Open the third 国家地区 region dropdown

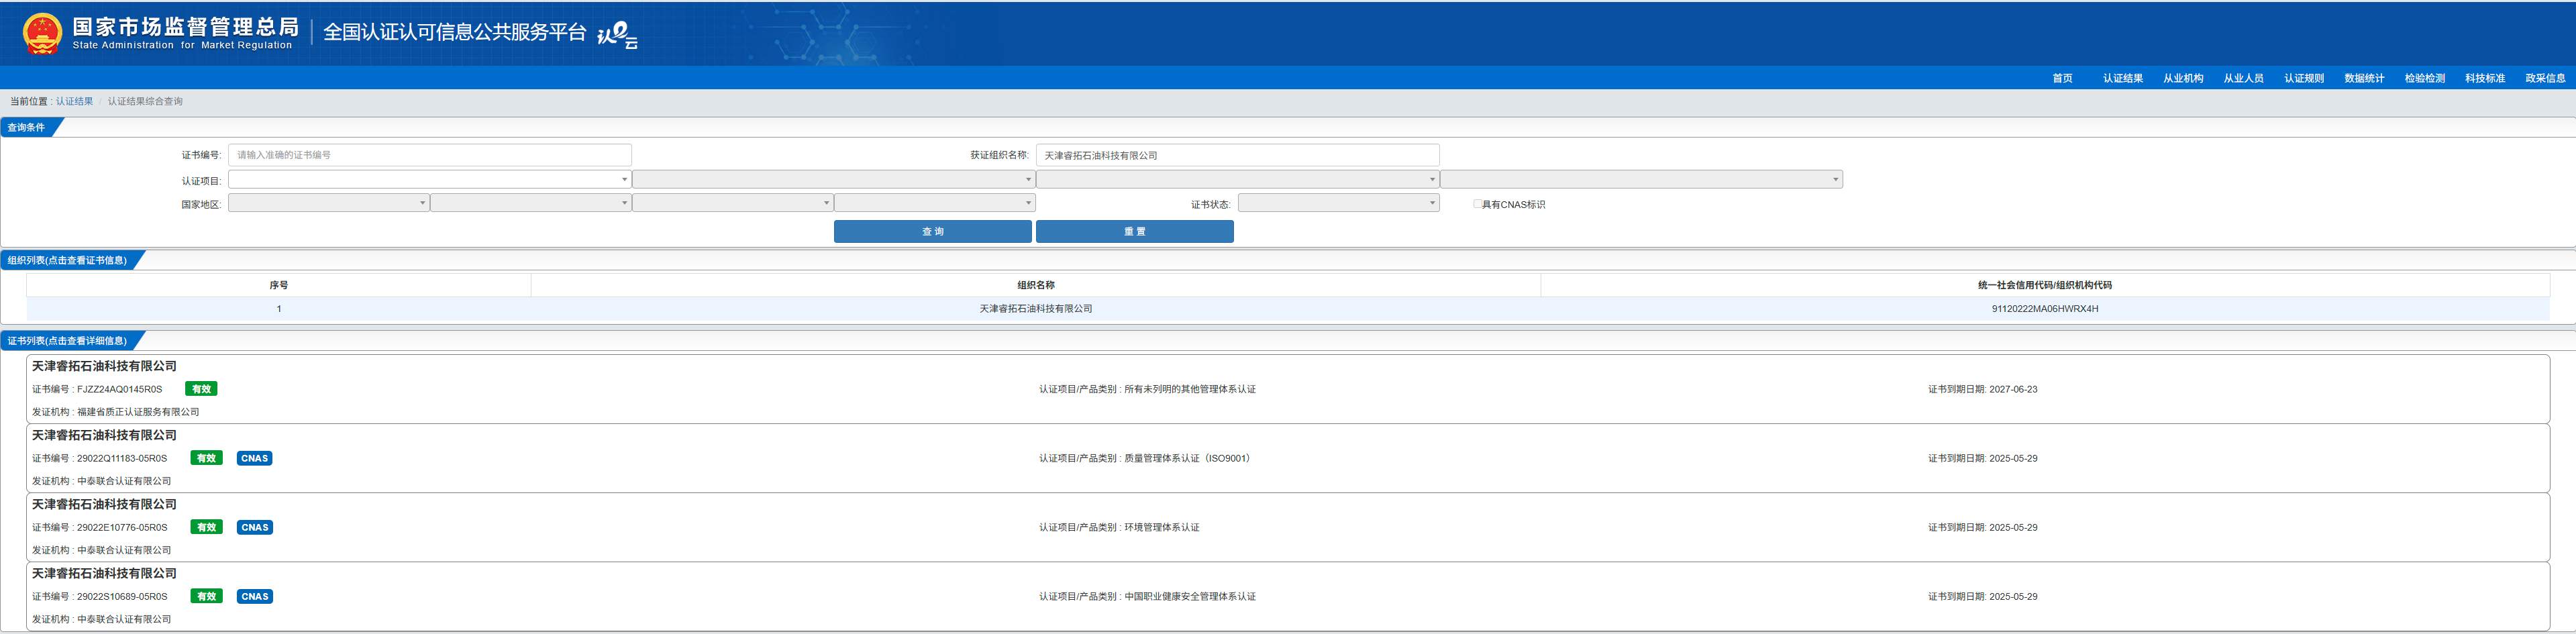click(x=733, y=203)
